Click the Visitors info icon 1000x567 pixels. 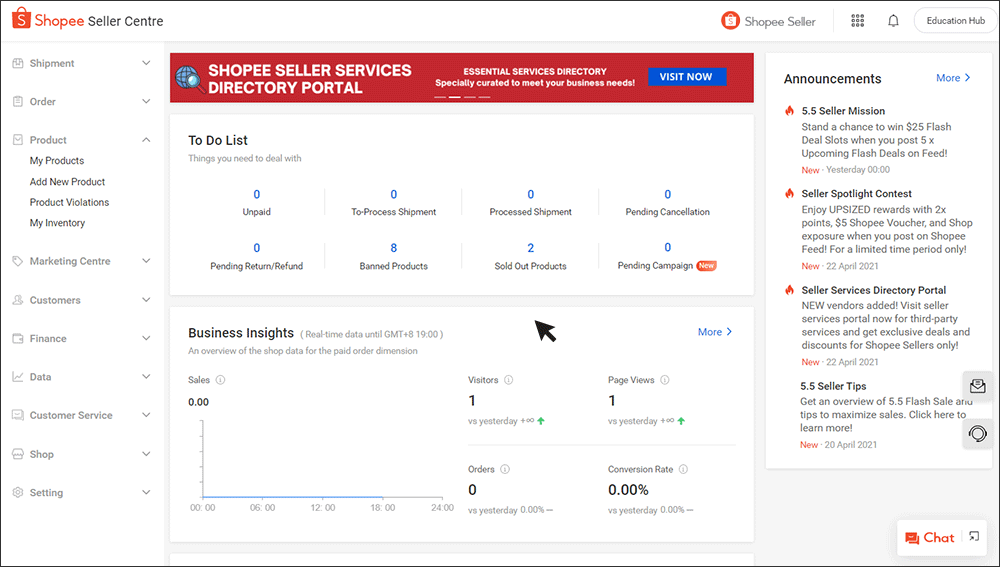click(x=509, y=380)
